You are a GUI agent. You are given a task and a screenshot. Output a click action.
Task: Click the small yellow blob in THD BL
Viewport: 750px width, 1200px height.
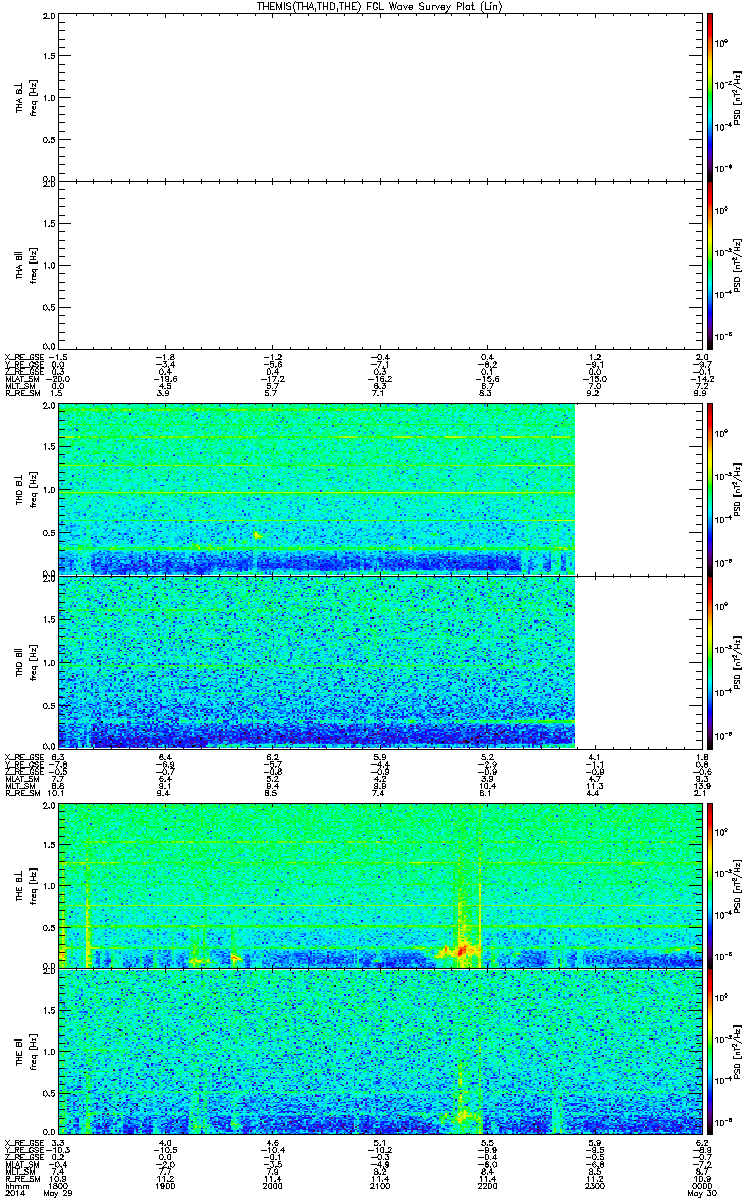click(258, 536)
